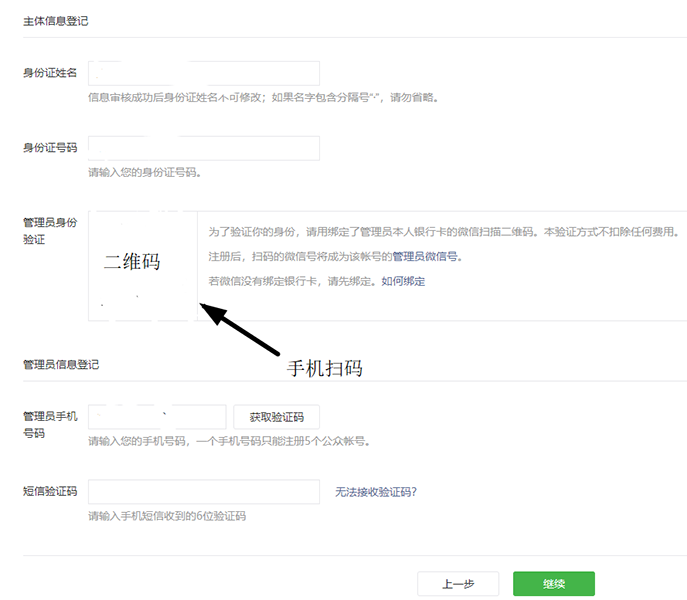Click the 获取验证码 button
687x600 pixels.
point(276,417)
